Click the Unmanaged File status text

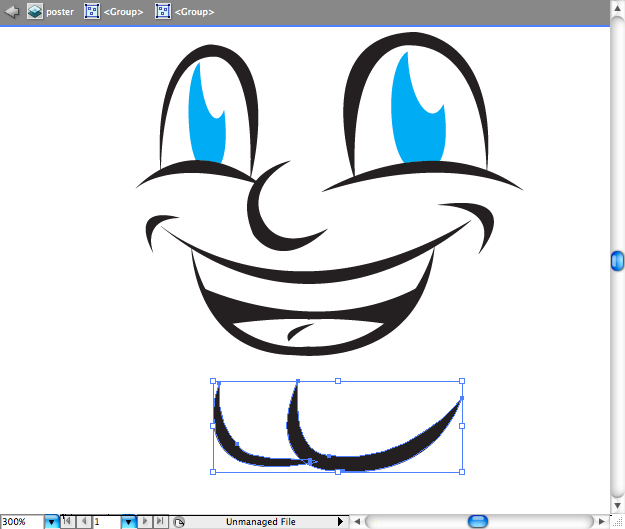(x=261, y=522)
